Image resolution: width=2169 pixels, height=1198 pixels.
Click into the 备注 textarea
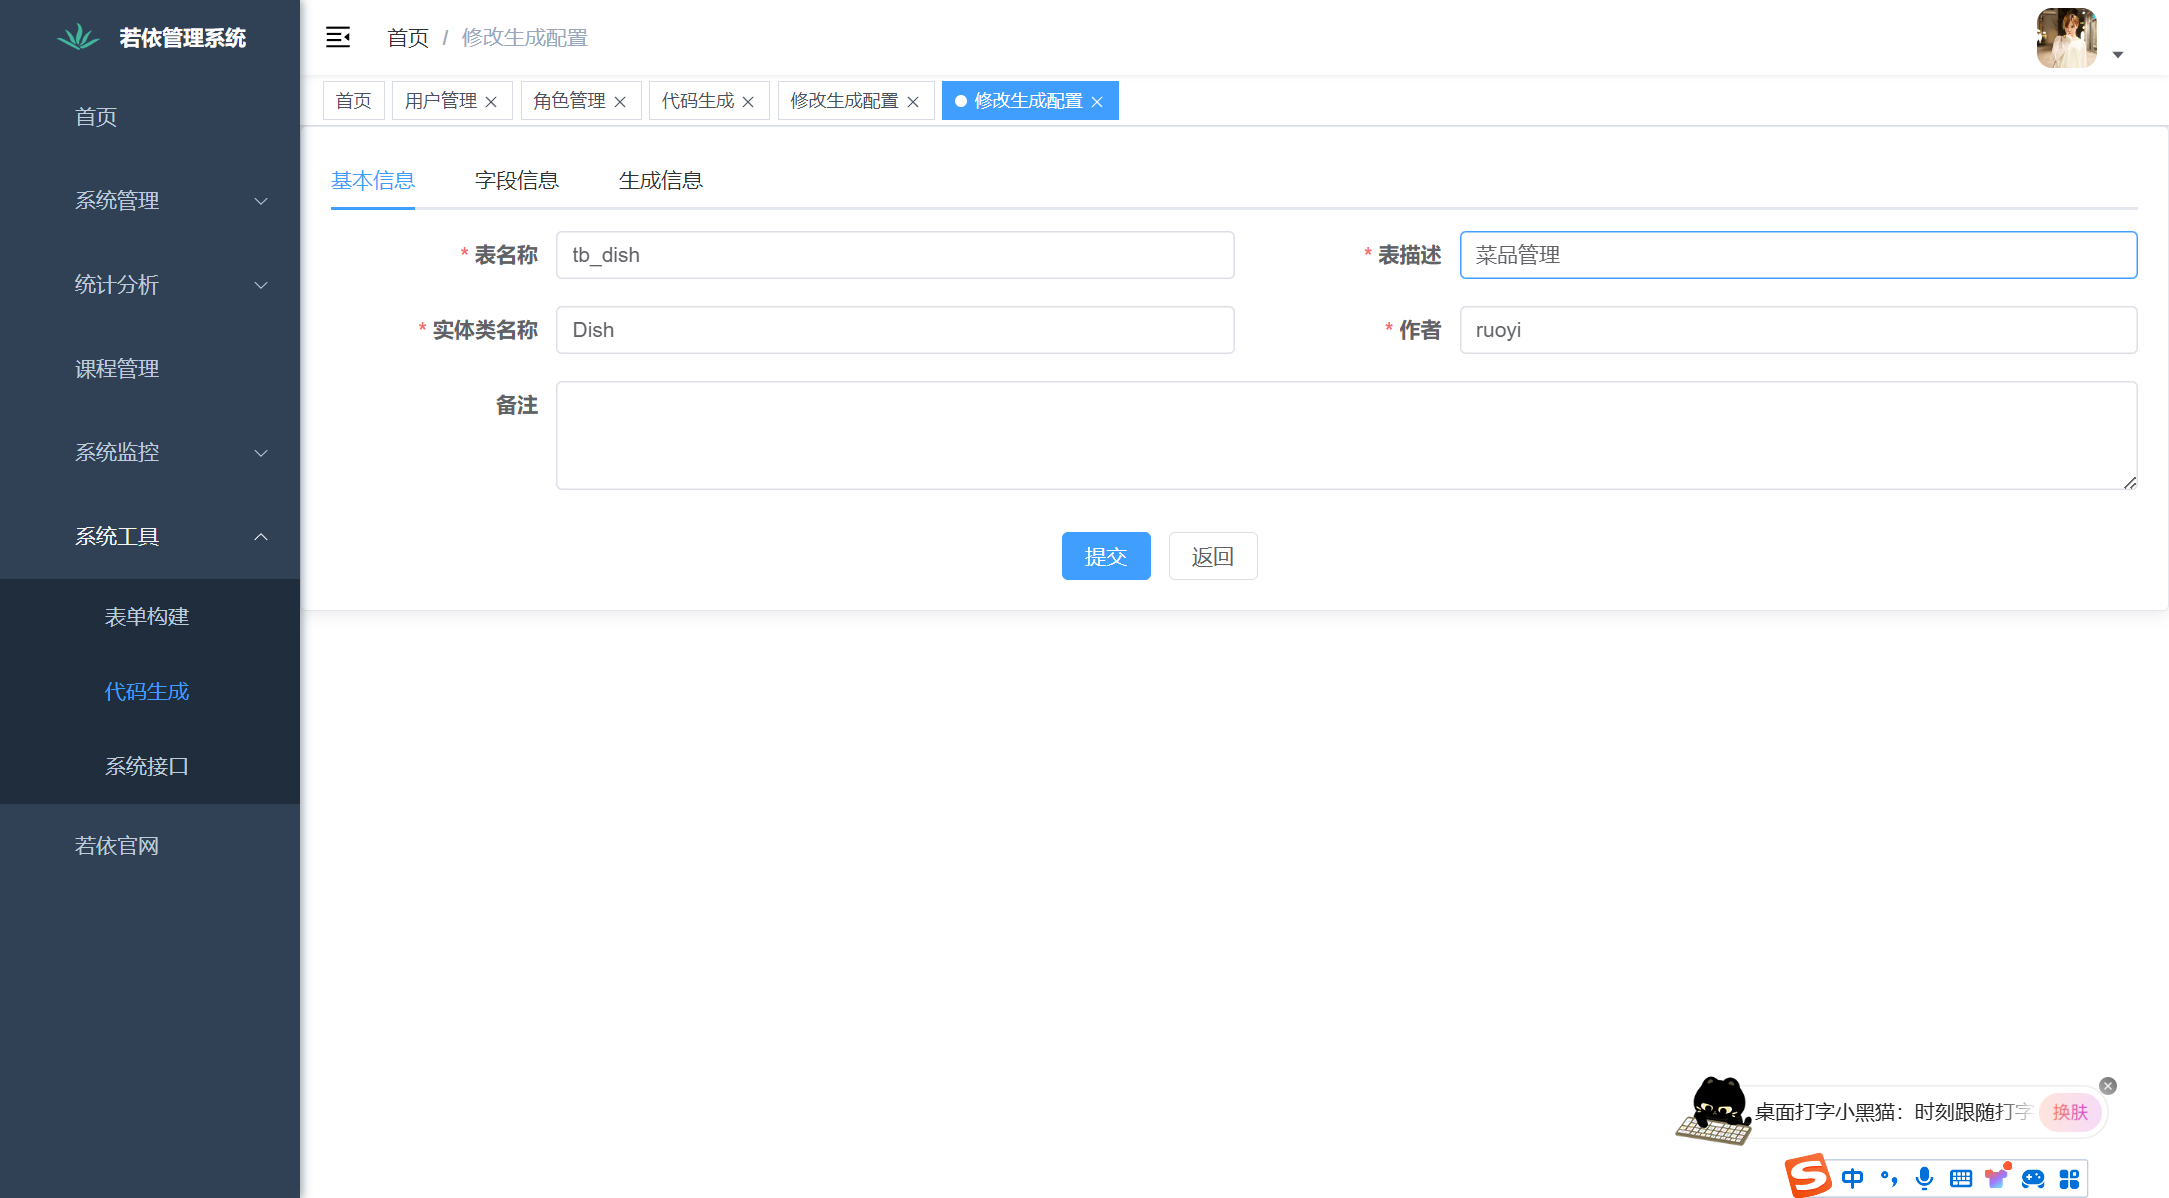(x=1346, y=435)
